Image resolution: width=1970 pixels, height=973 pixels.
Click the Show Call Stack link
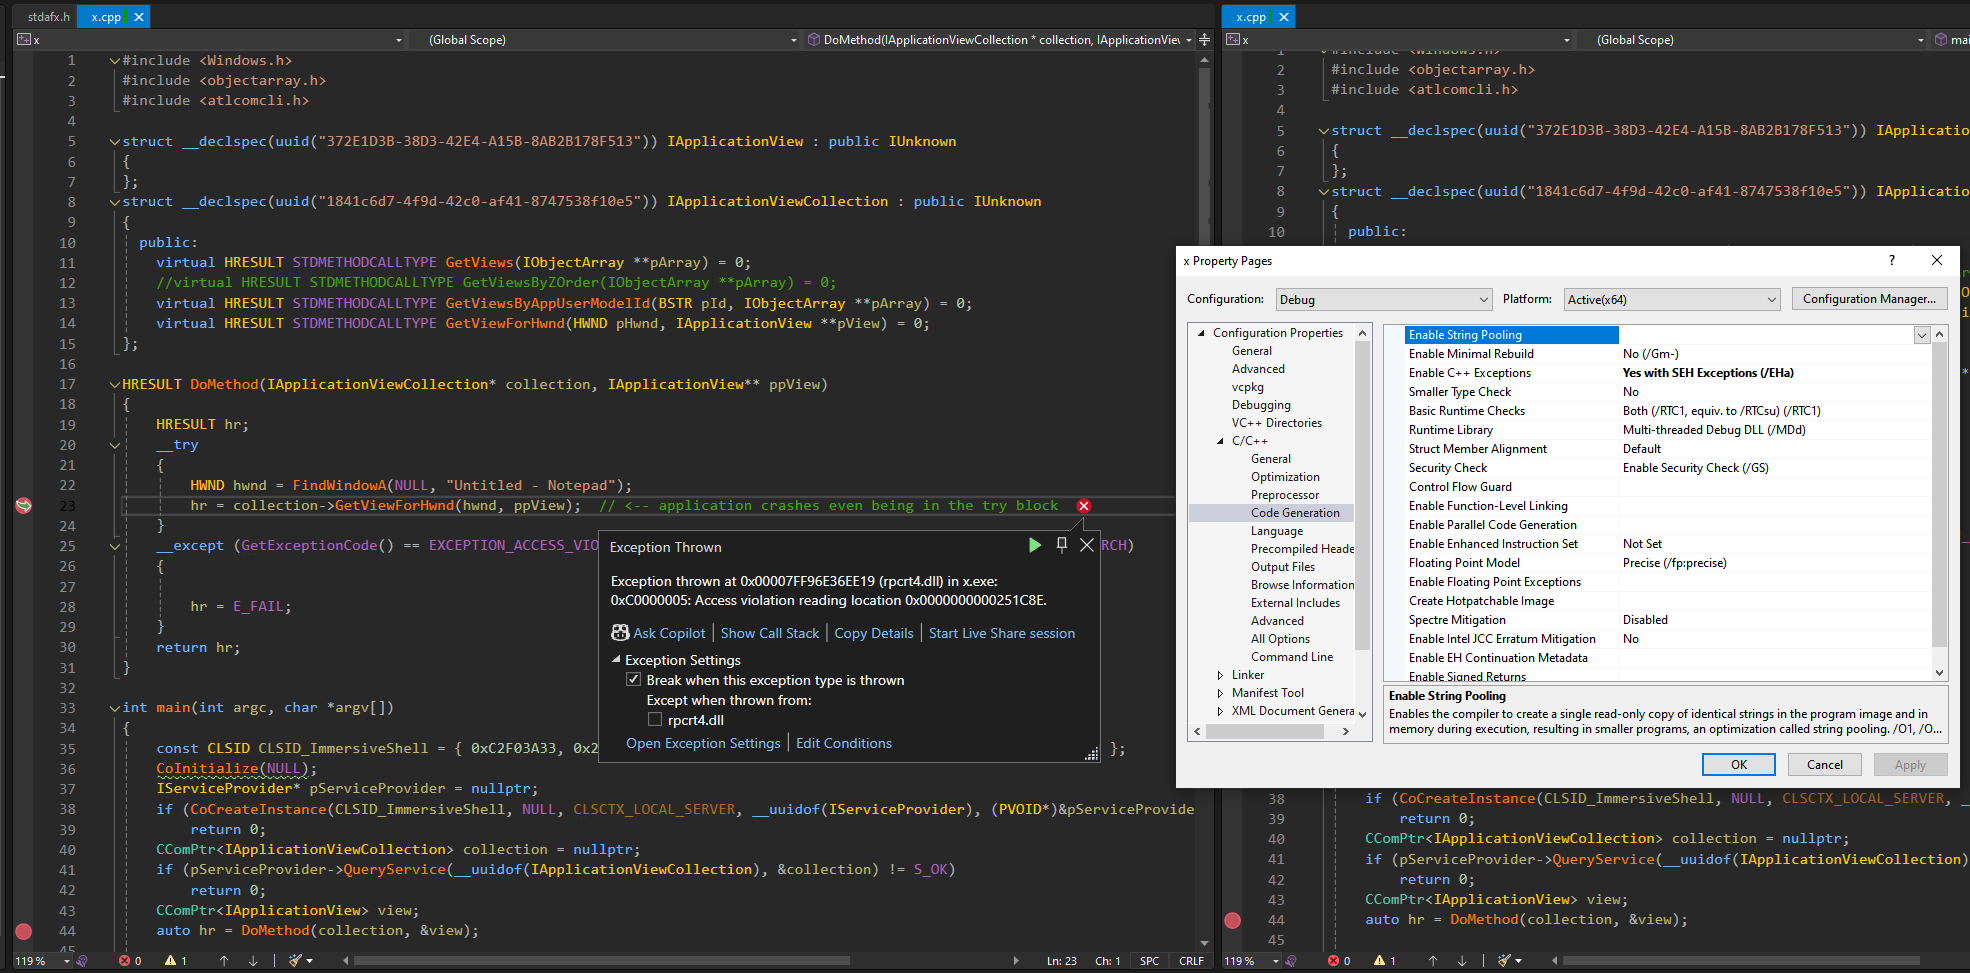[x=769, y=633]
